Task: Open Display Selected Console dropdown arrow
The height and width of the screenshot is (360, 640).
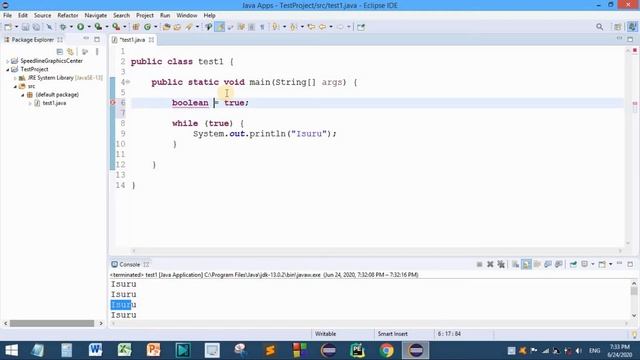Action: [593, 264]
